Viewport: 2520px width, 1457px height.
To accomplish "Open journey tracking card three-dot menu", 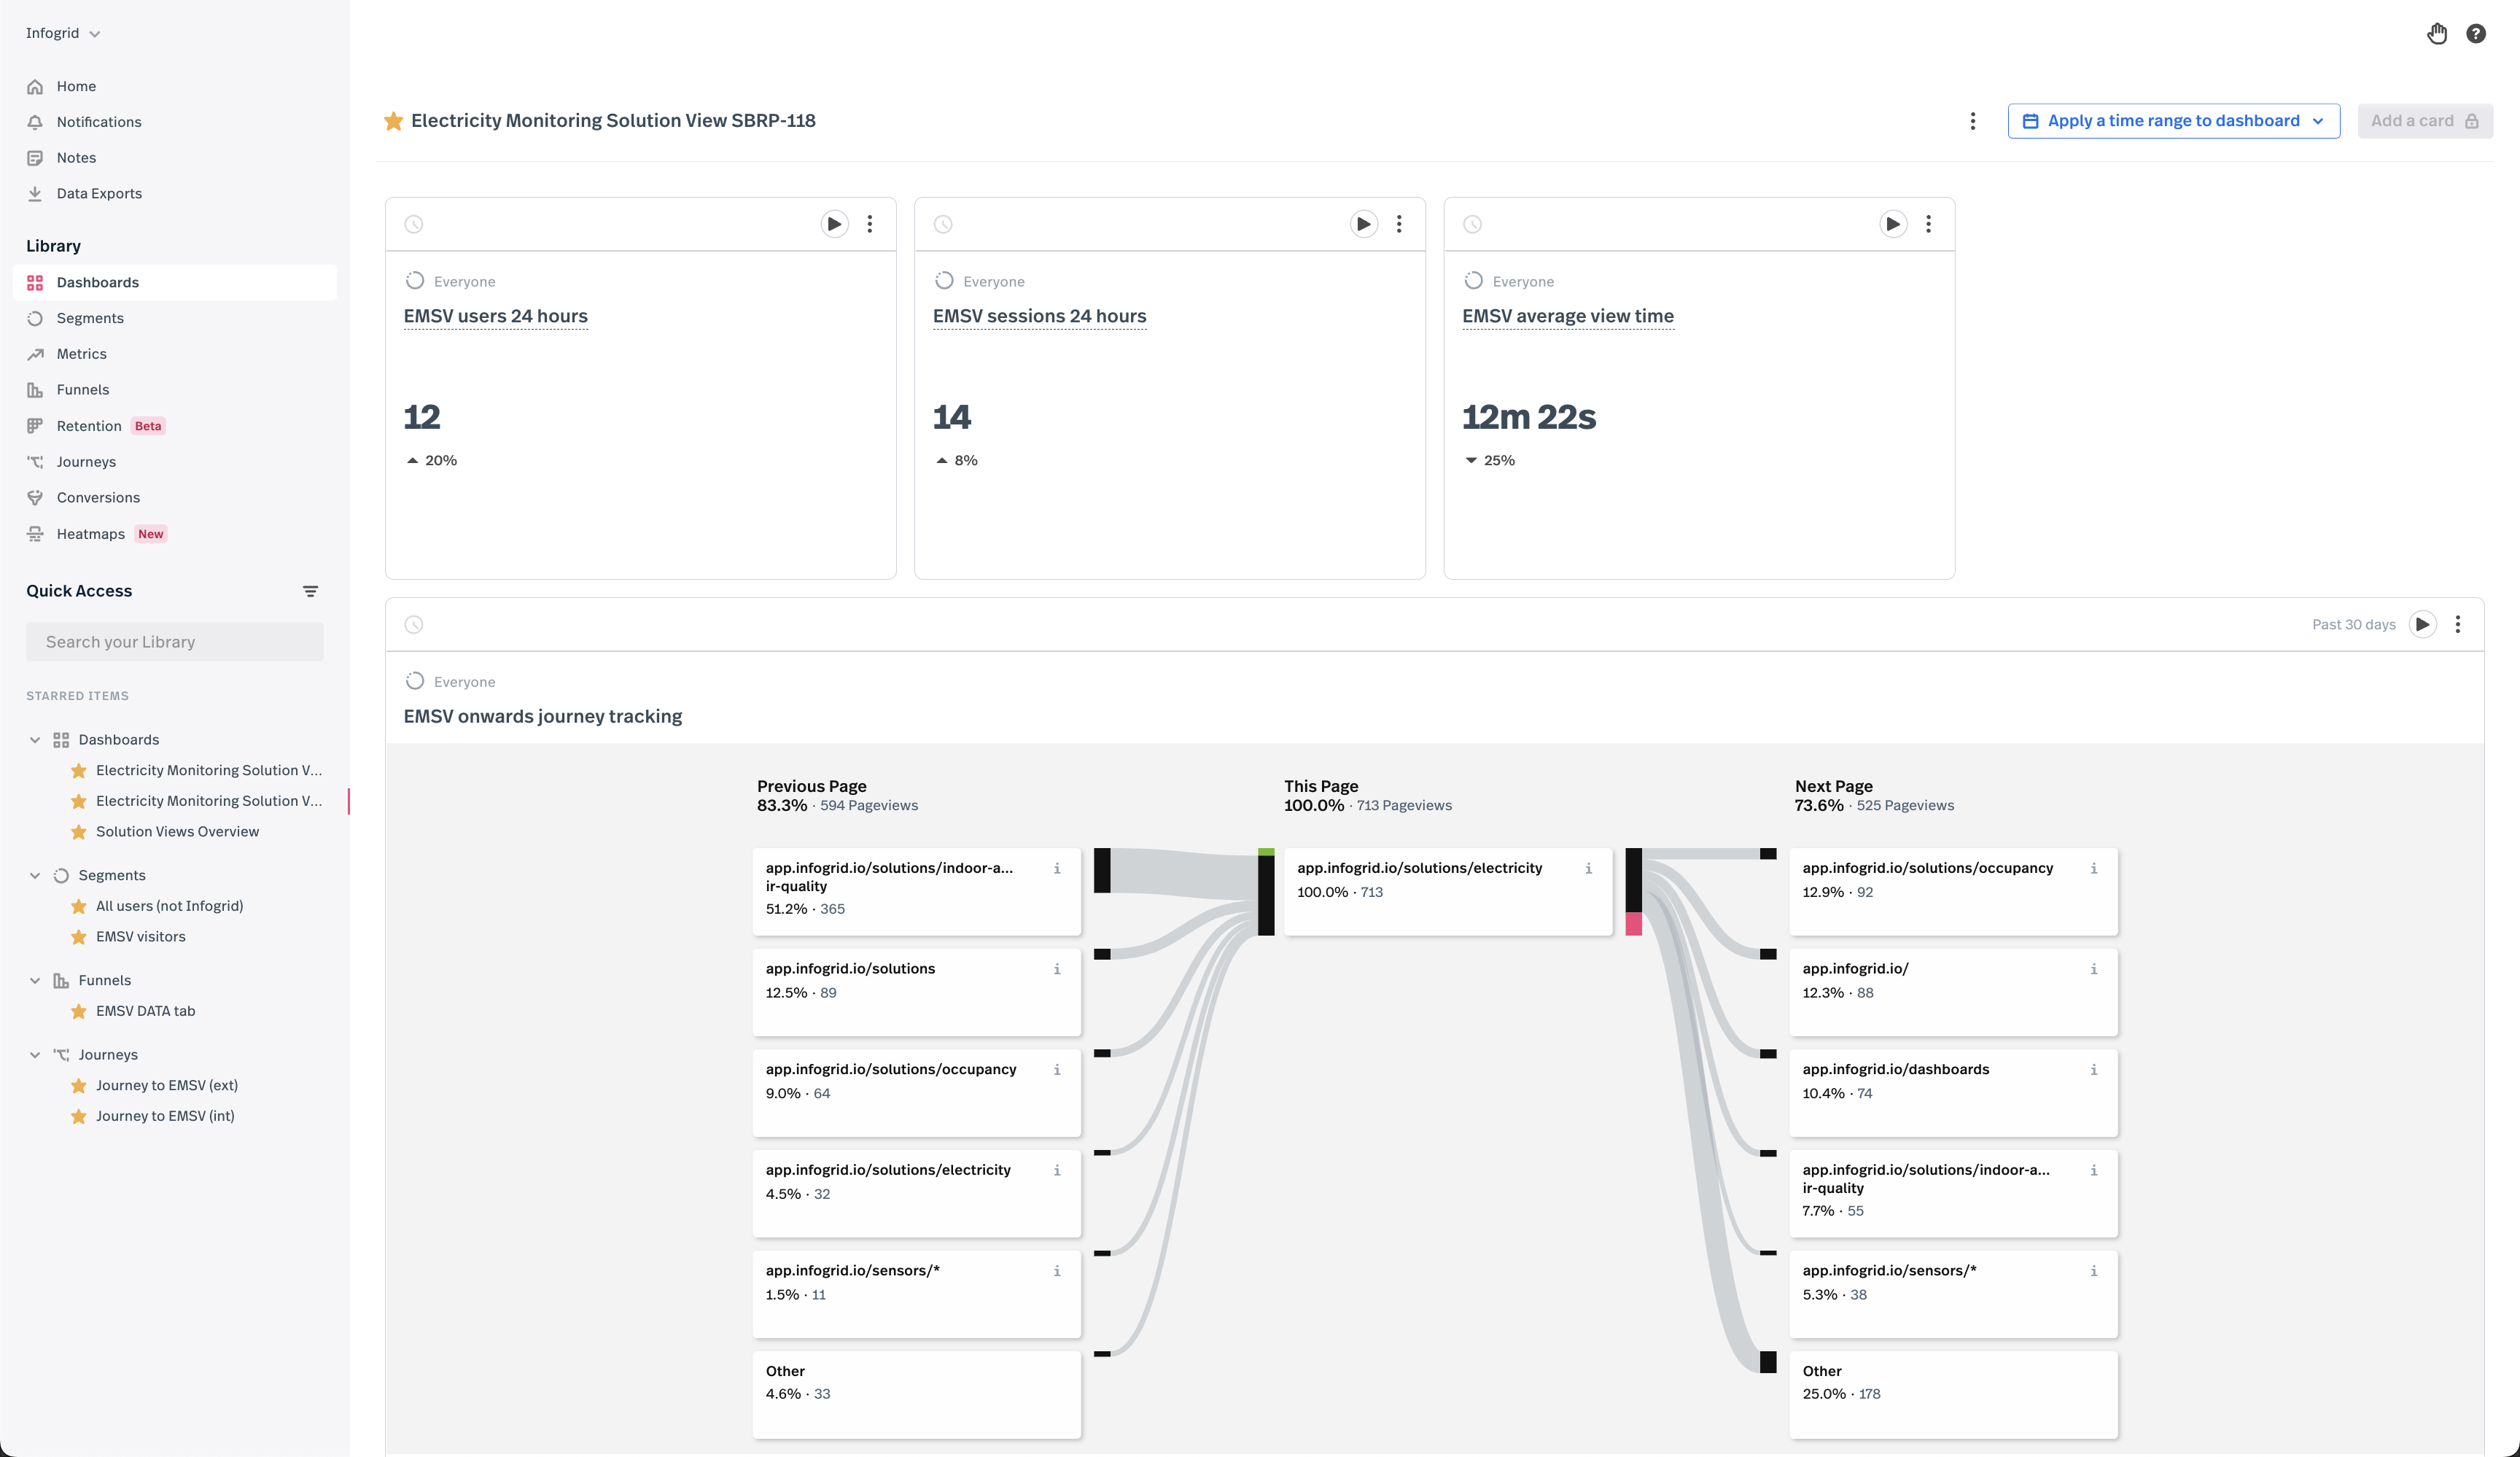I will coord(2458,625).
